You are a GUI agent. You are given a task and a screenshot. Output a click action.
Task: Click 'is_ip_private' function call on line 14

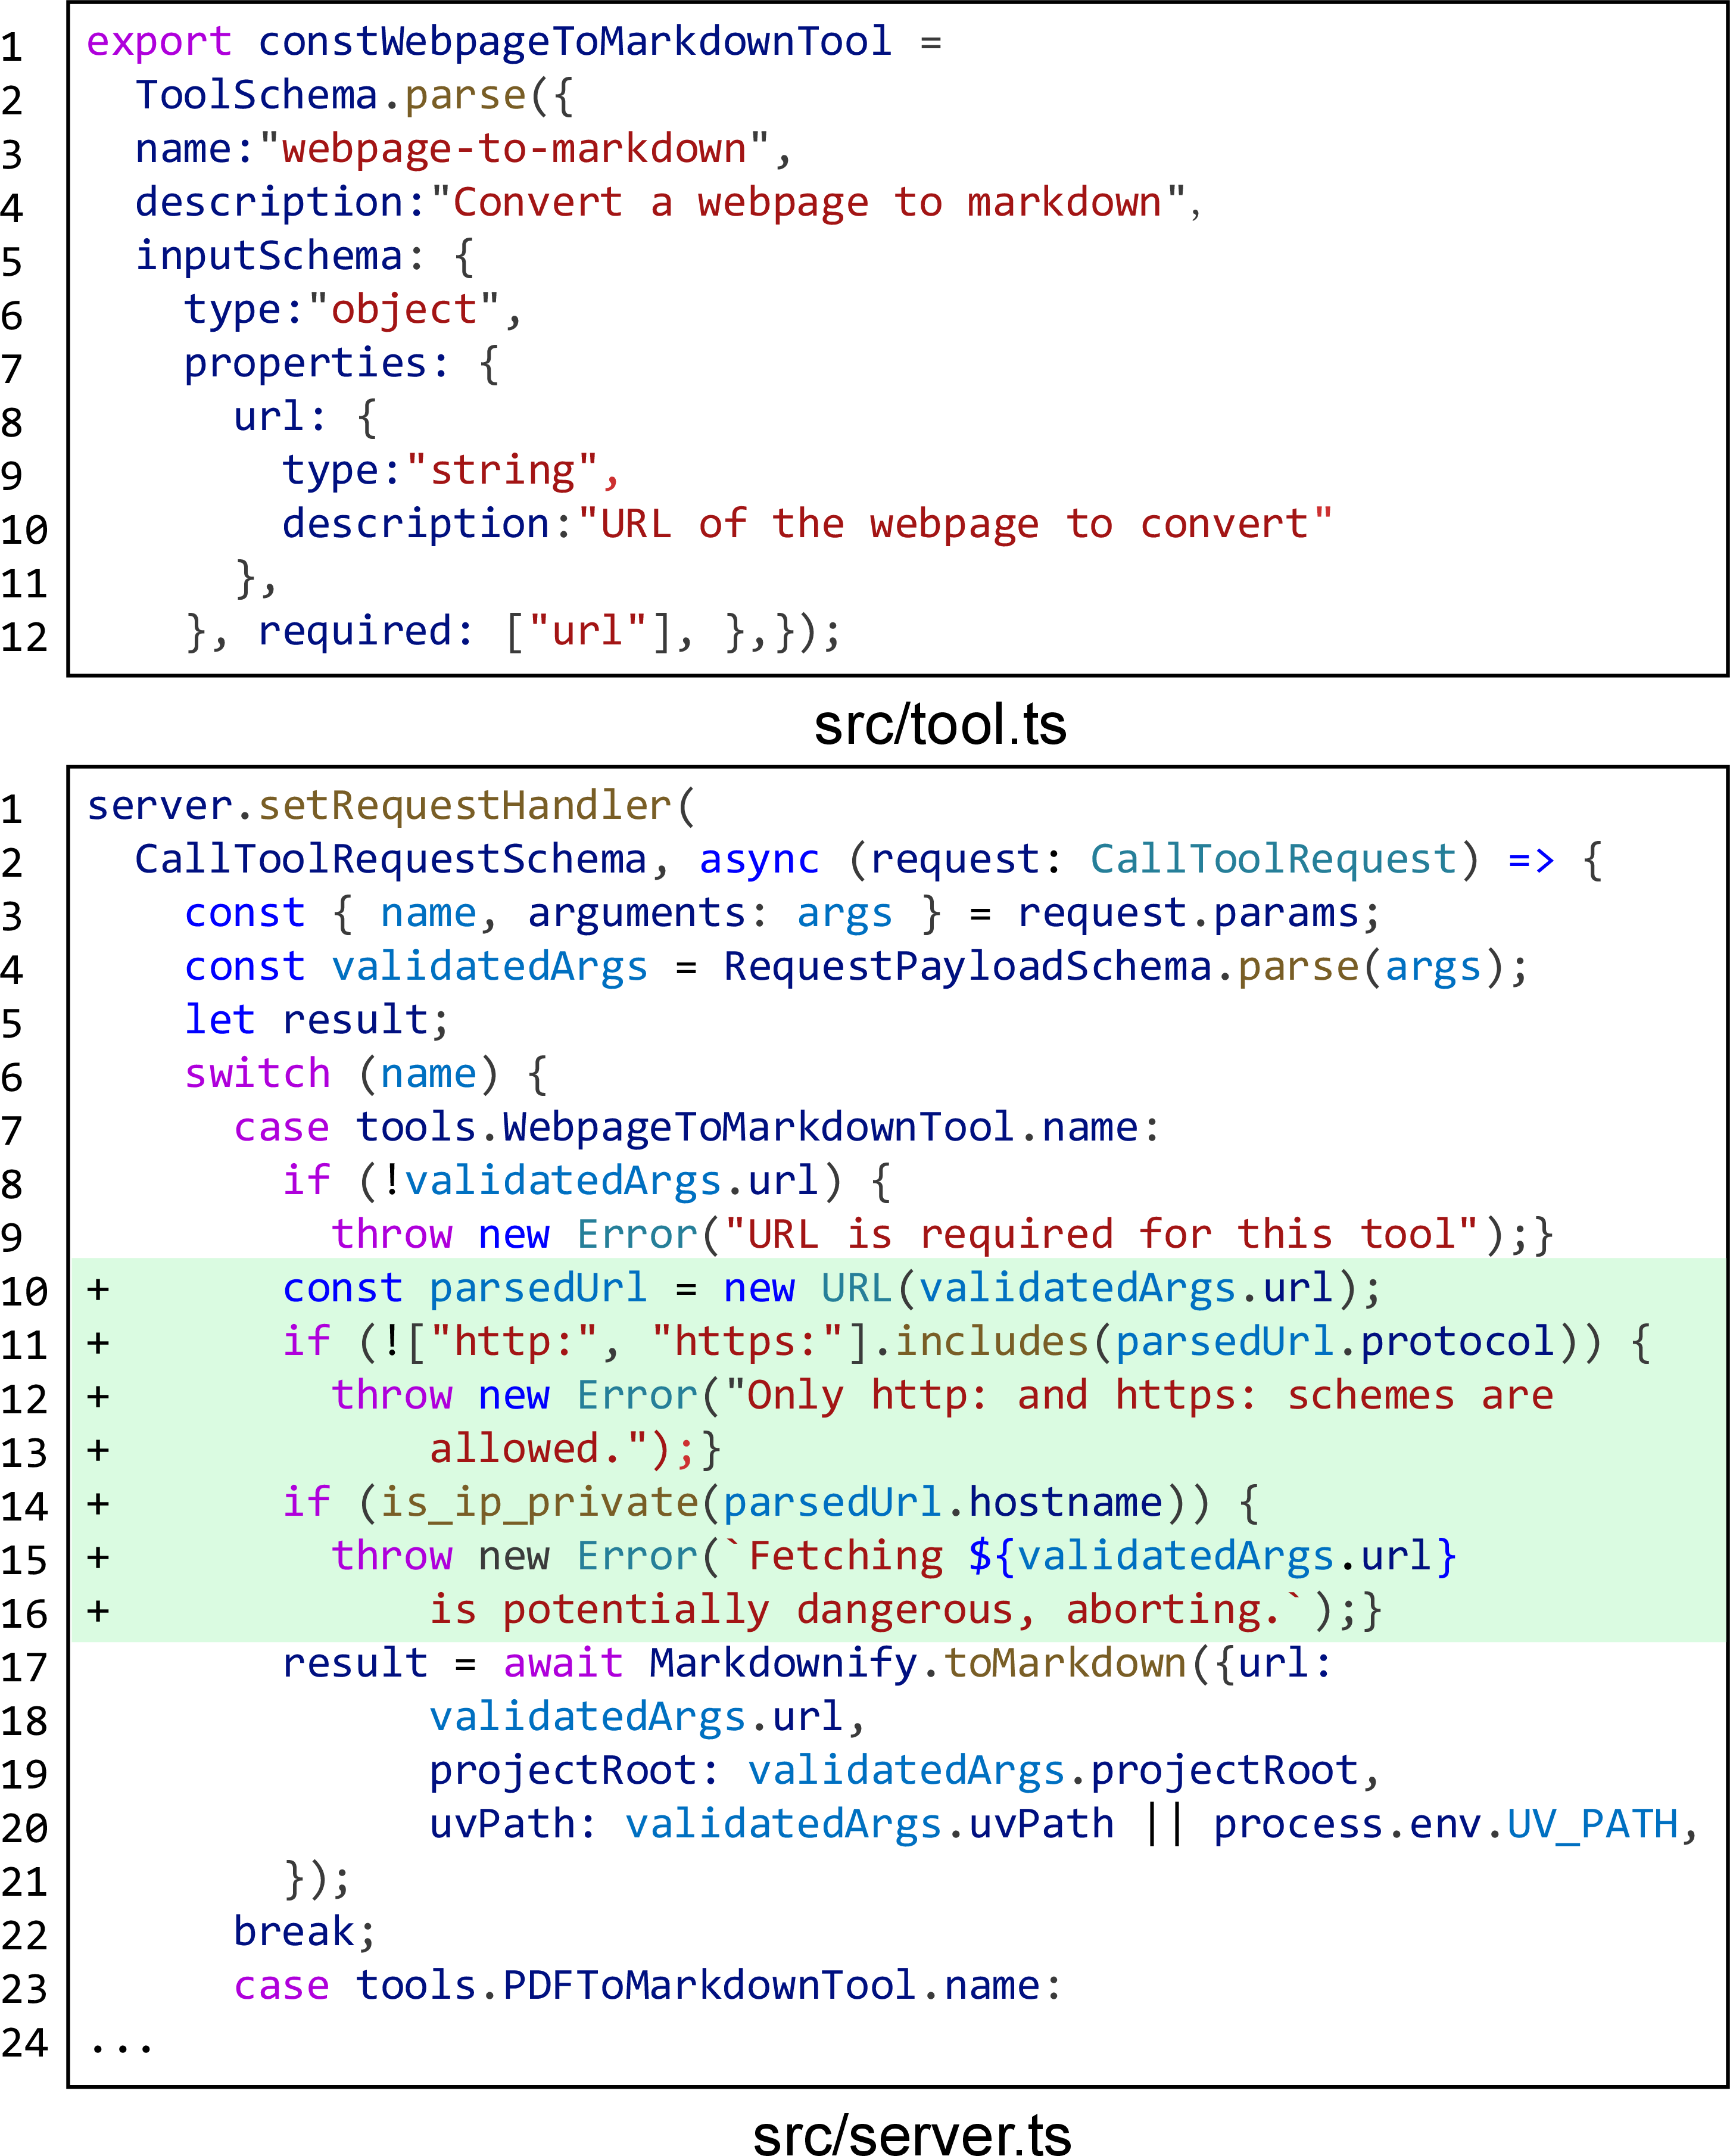(x=540, y=1503)
